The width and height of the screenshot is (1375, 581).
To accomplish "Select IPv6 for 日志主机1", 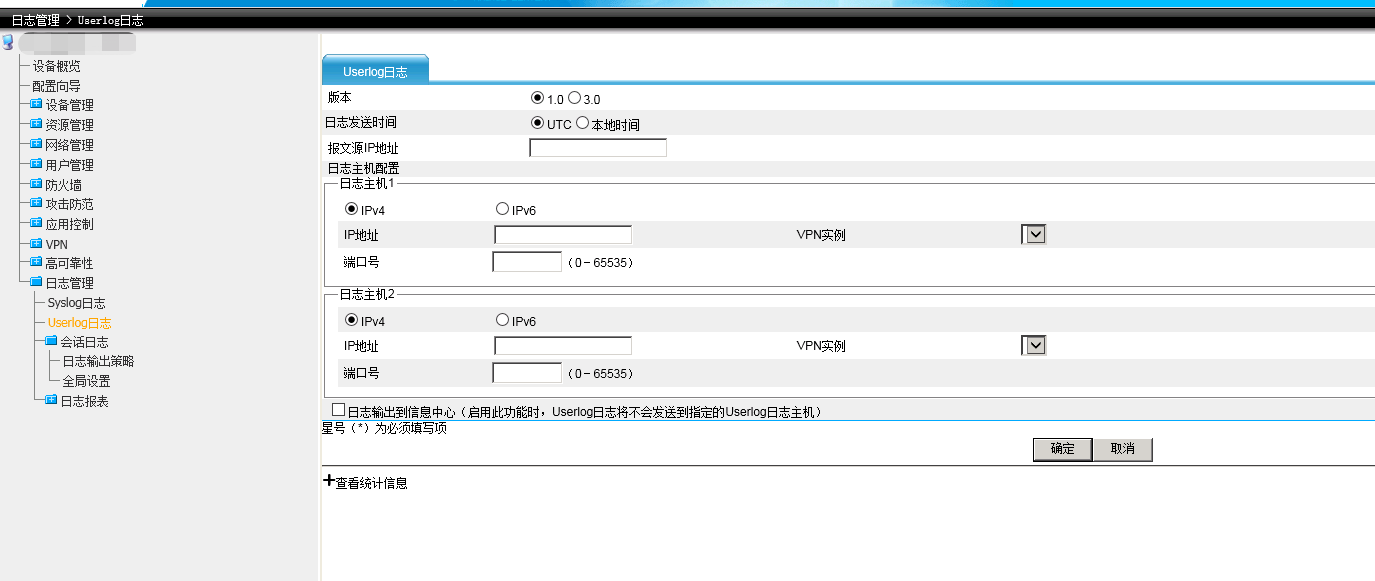I will pyautogui.click(x=502, y=209).
